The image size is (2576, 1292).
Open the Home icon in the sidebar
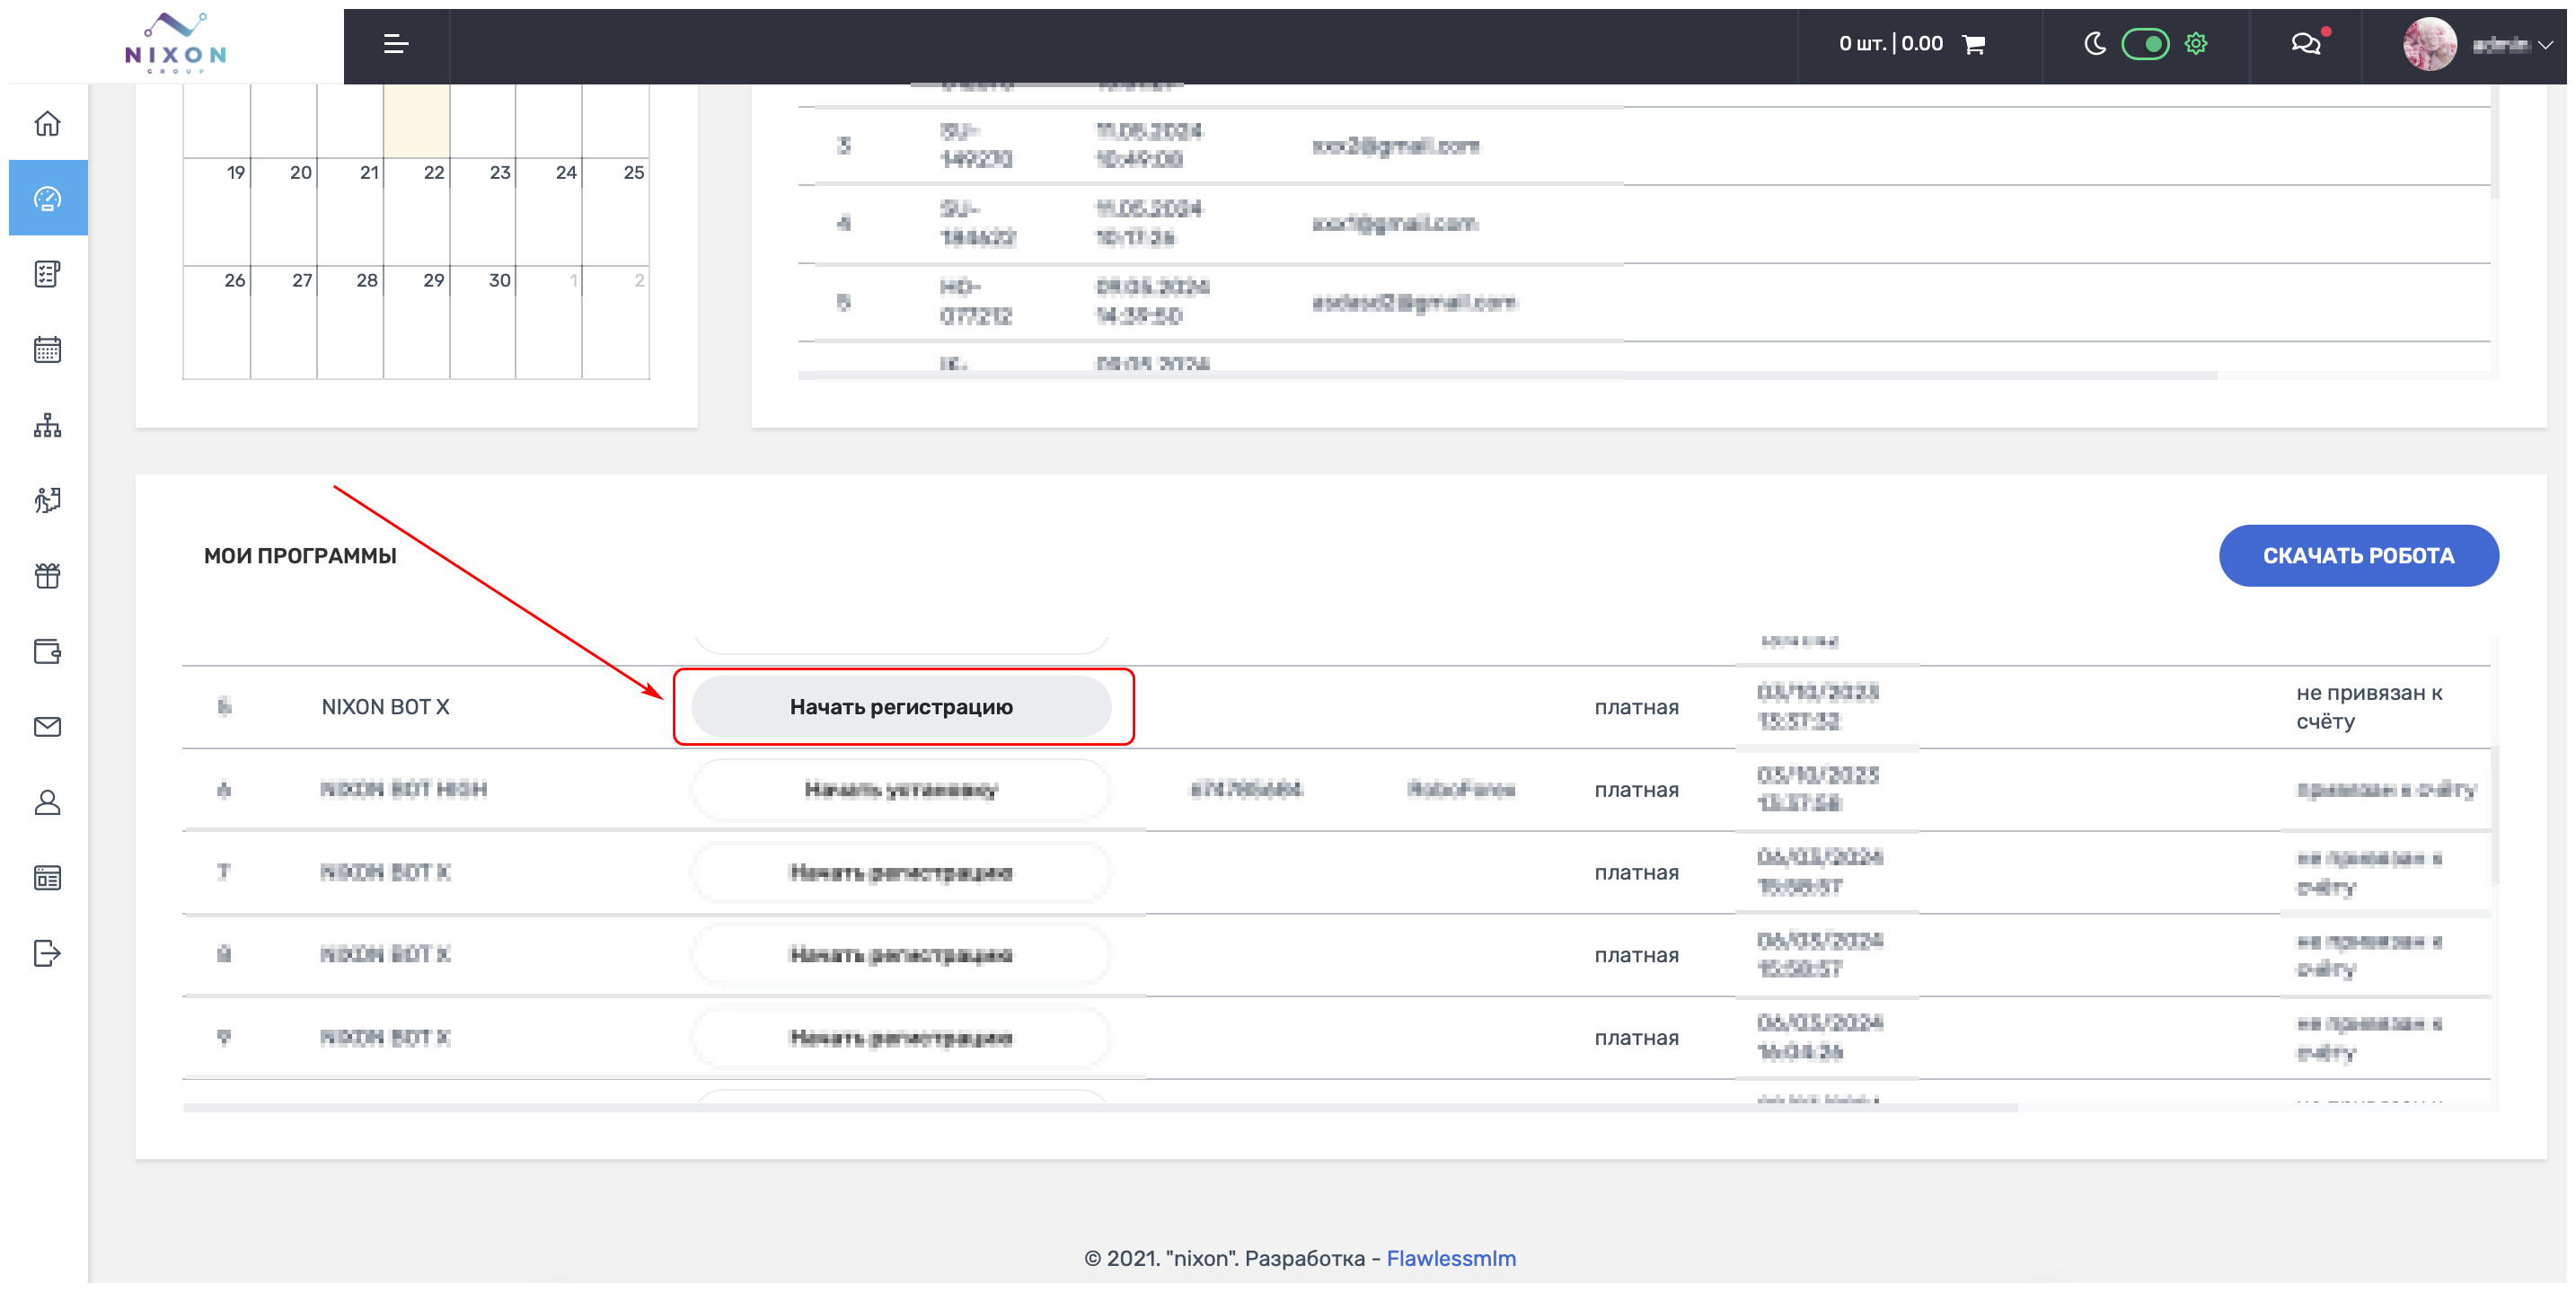click(x=47, y=123)
